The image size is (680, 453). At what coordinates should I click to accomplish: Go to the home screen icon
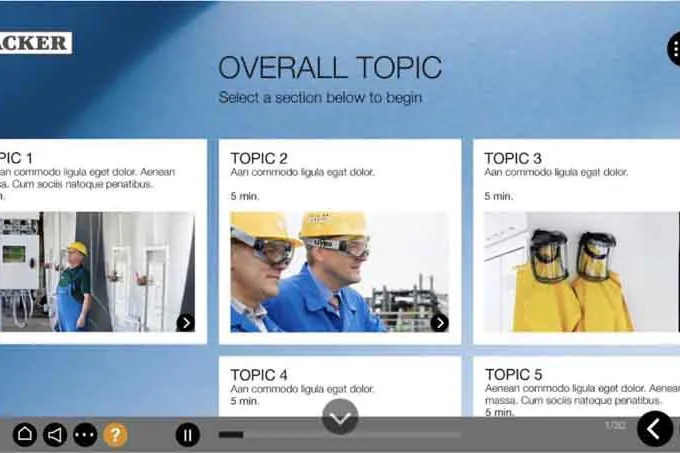[24, 434]
